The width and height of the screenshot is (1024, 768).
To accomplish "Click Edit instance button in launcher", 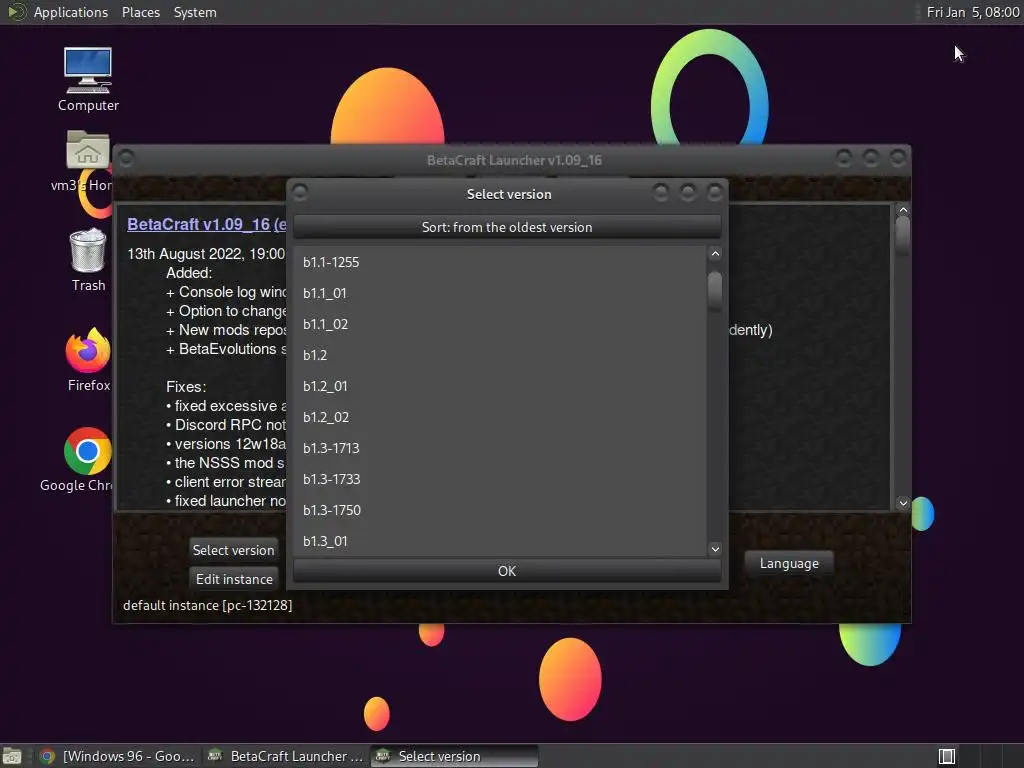I will tap(234, 579).
